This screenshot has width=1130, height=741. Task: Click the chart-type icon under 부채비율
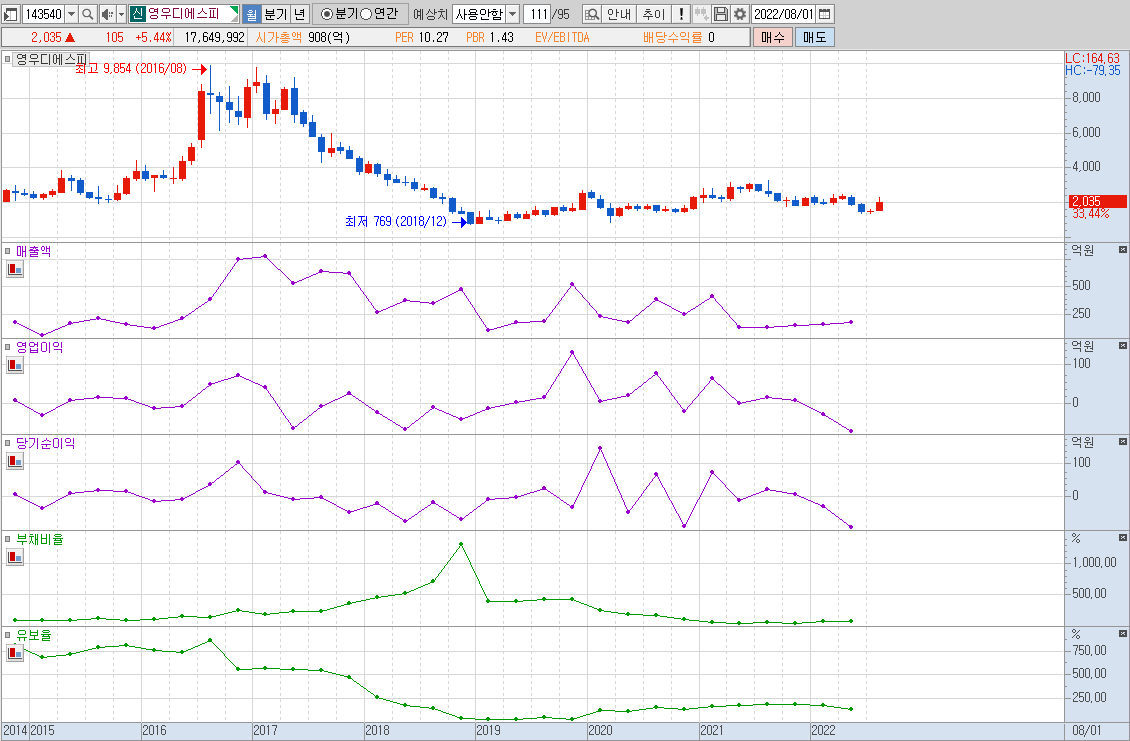pos(15,557)
